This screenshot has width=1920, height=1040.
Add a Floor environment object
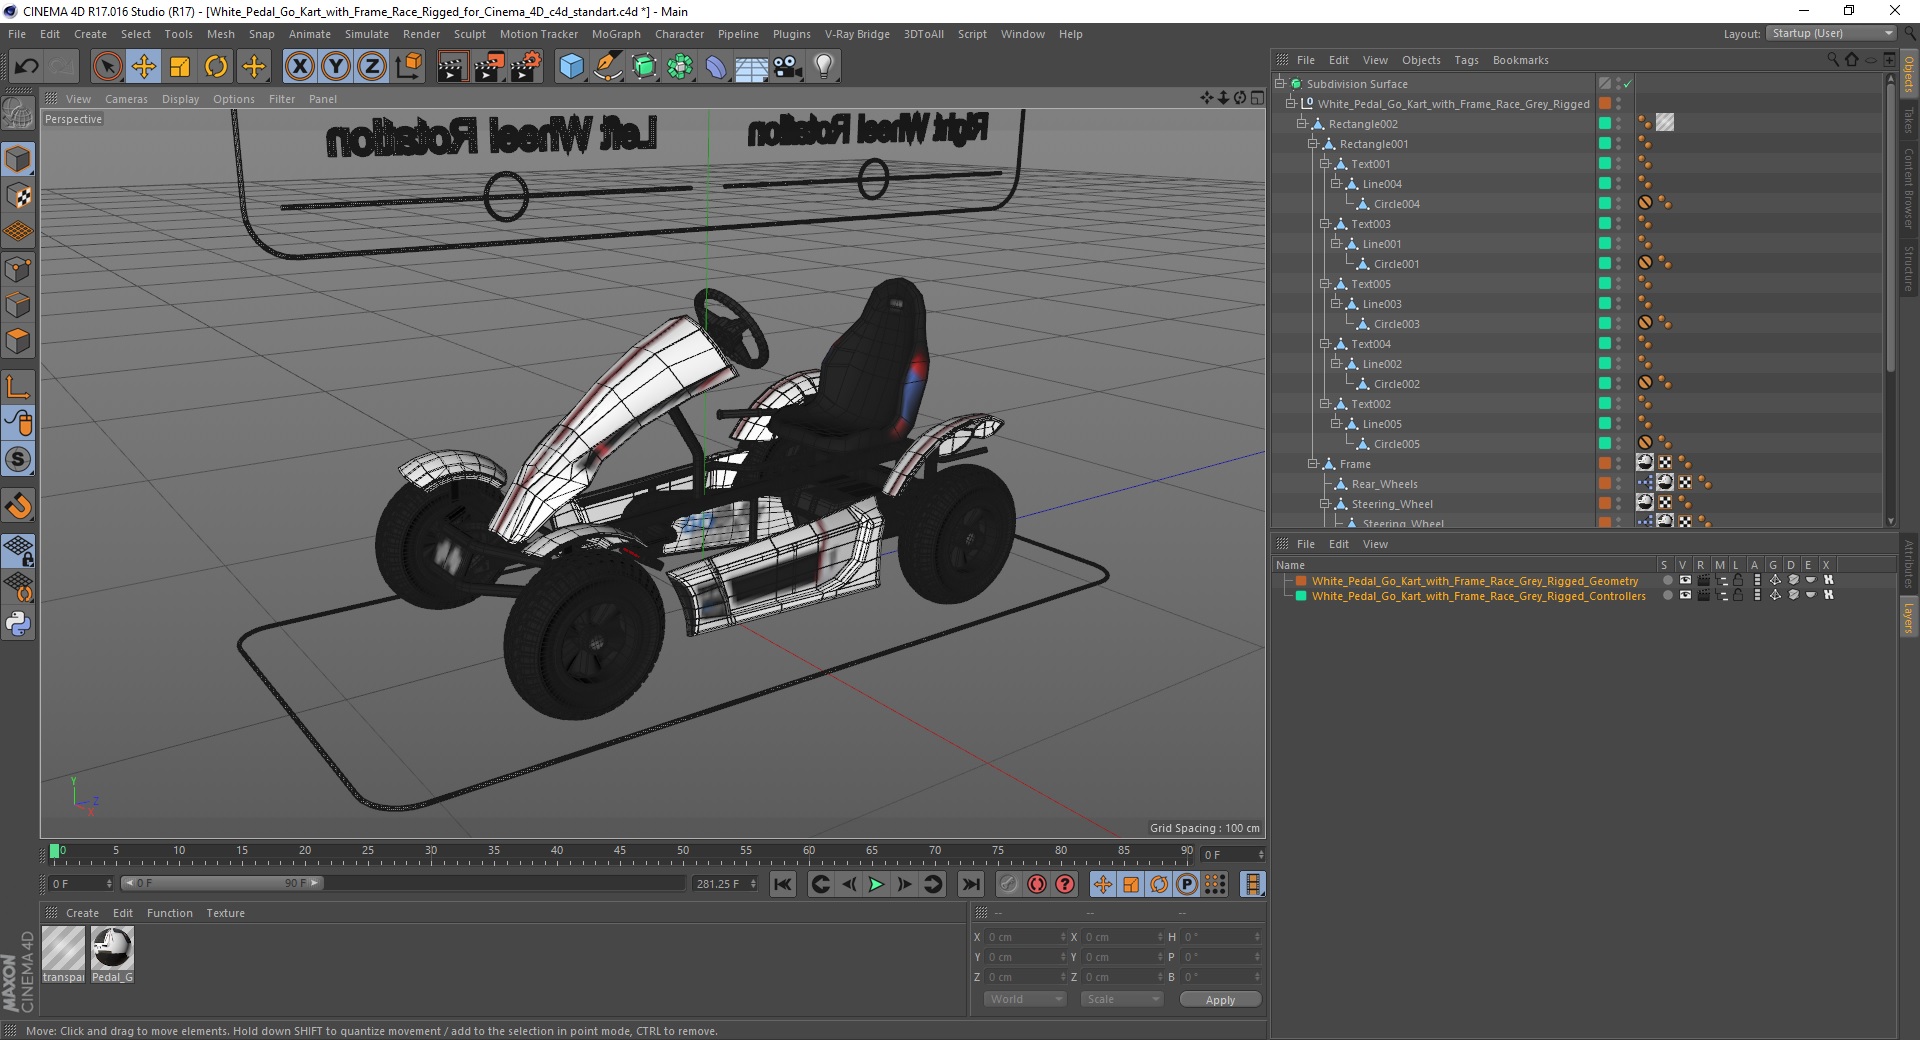(x=751, y=67)
